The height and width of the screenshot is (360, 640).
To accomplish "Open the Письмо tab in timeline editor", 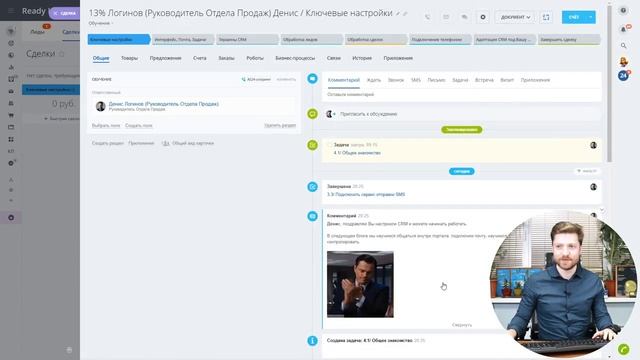I will [436, 80].
